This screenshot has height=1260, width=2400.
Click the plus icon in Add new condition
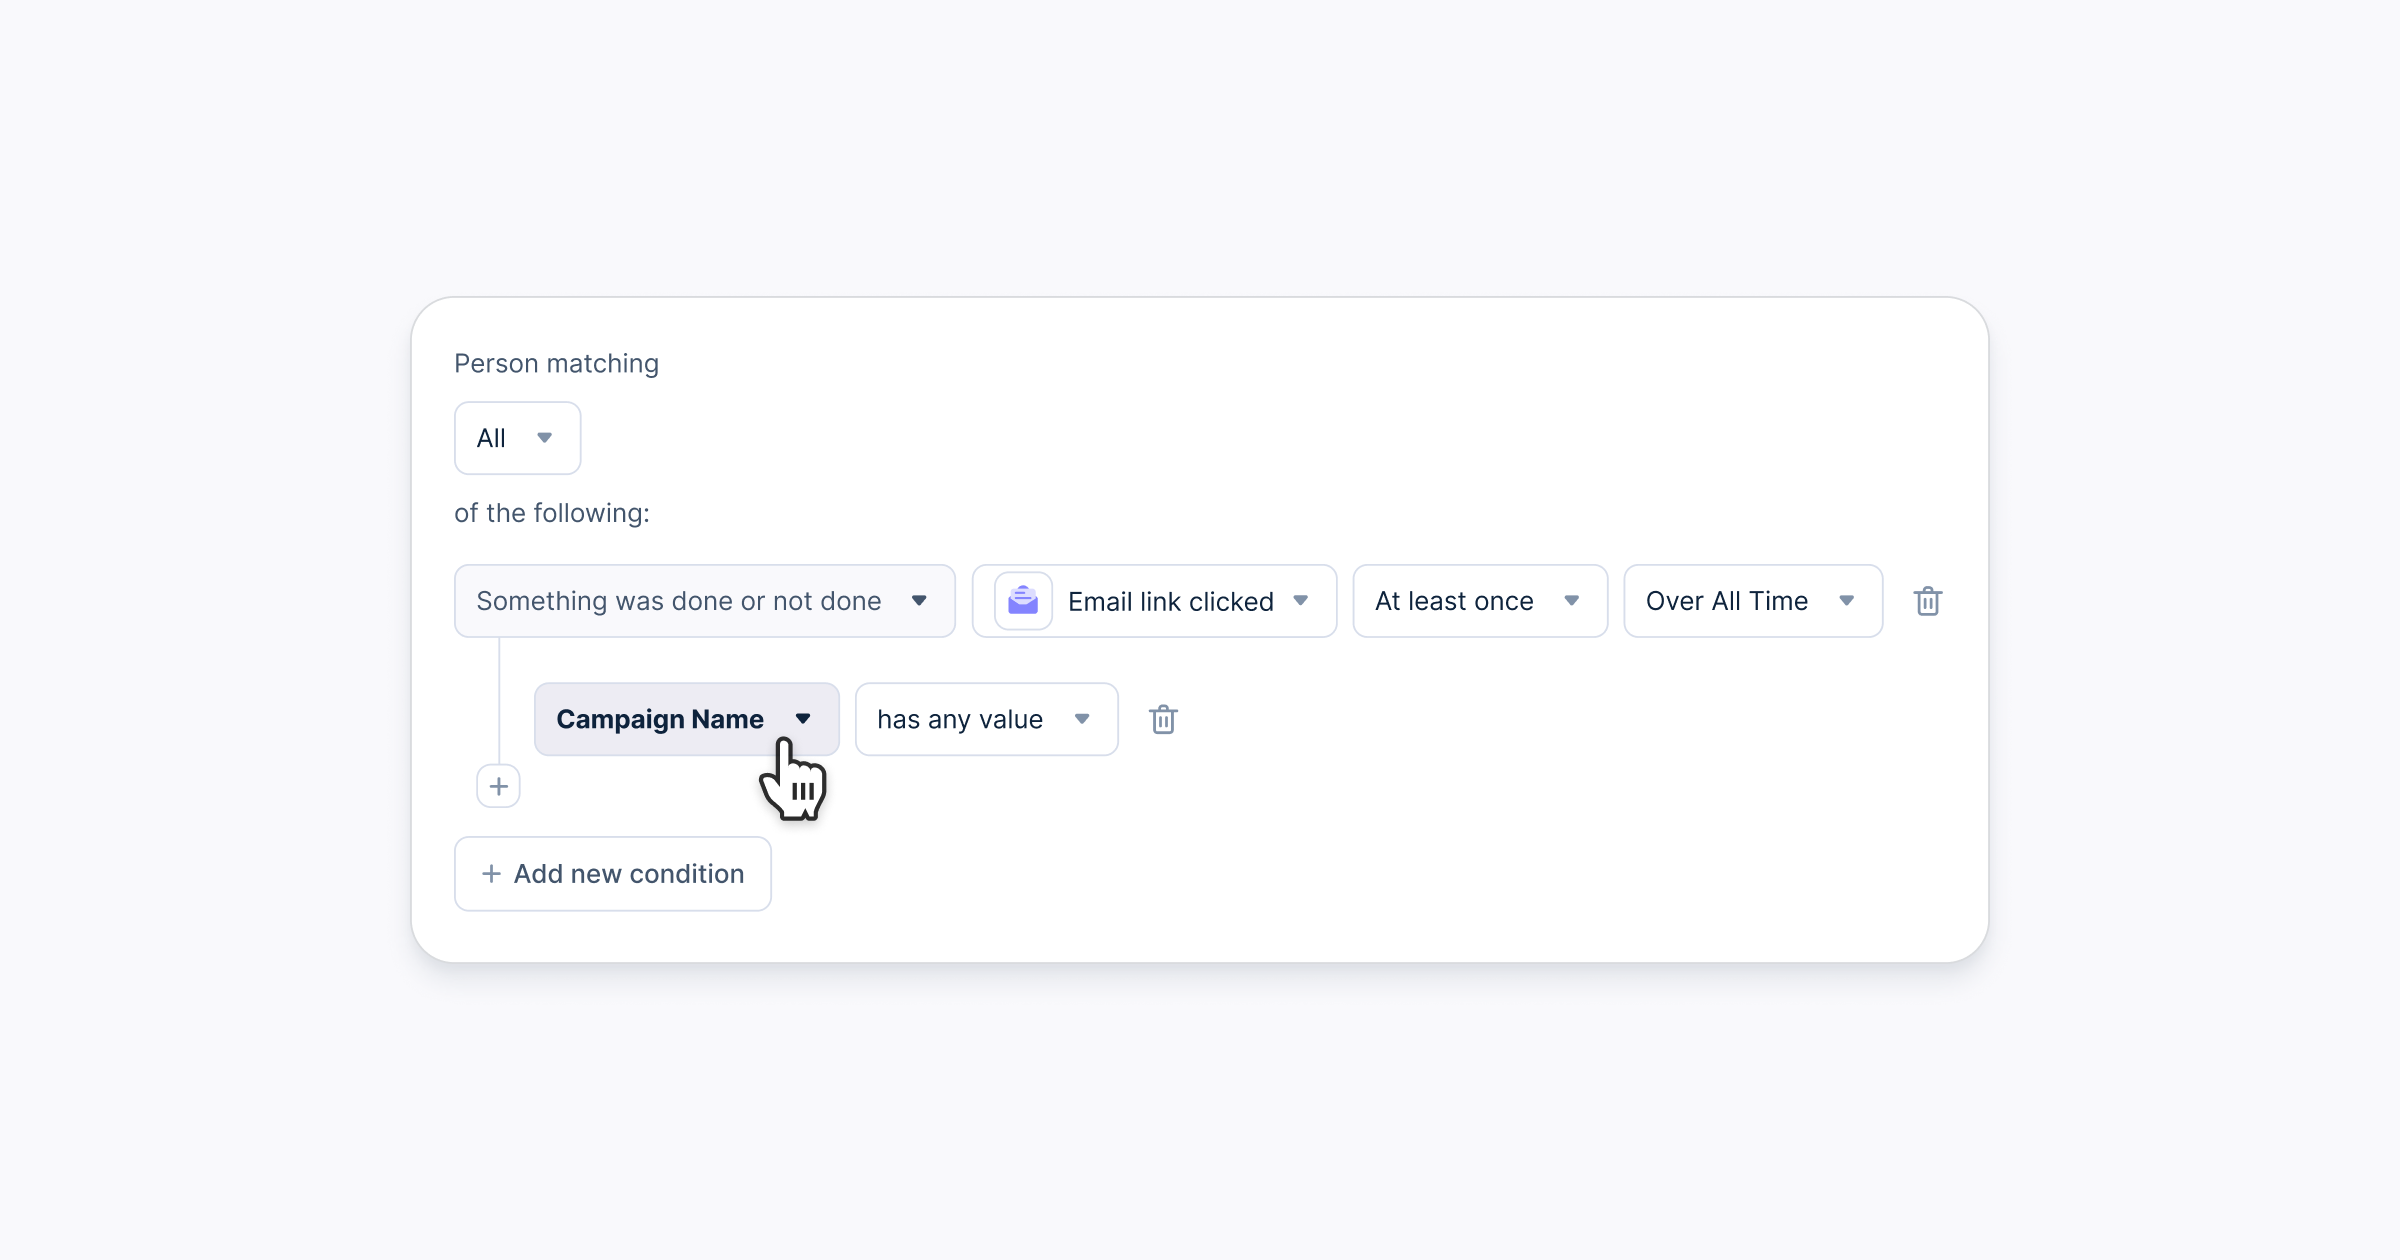coord(491,874)
